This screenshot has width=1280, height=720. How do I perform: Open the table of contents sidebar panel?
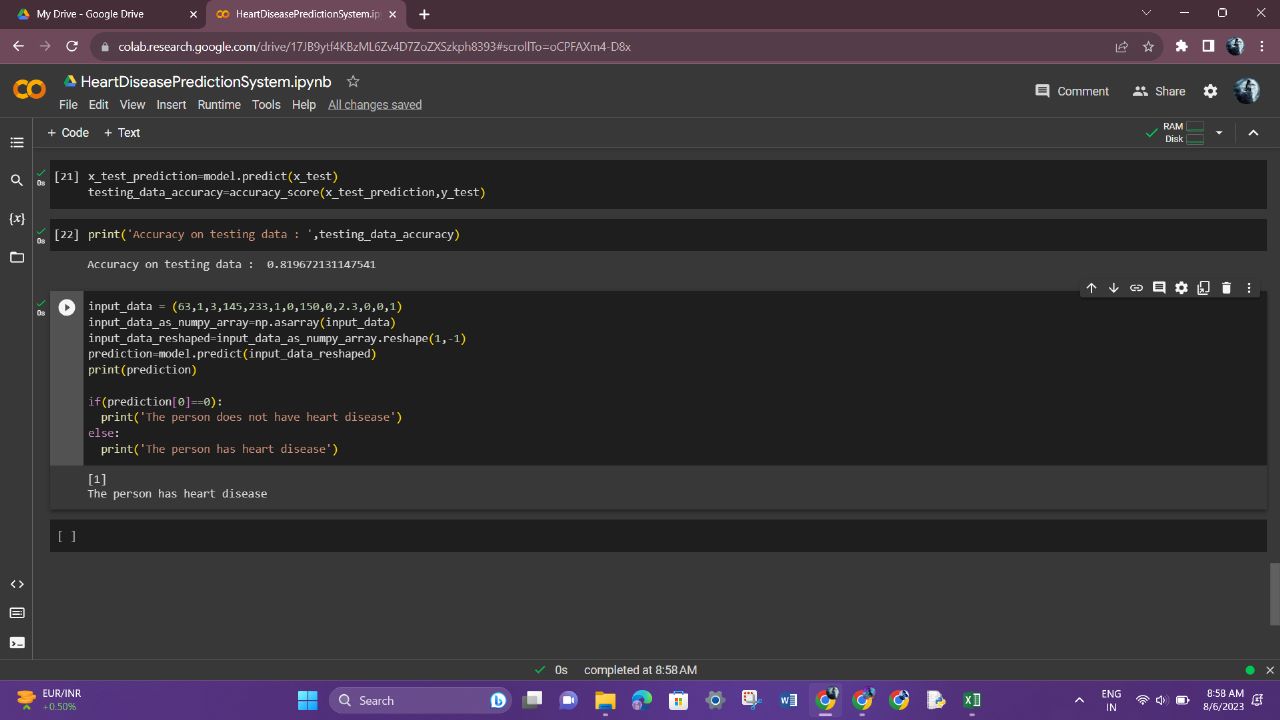click(x=17, y=143)
